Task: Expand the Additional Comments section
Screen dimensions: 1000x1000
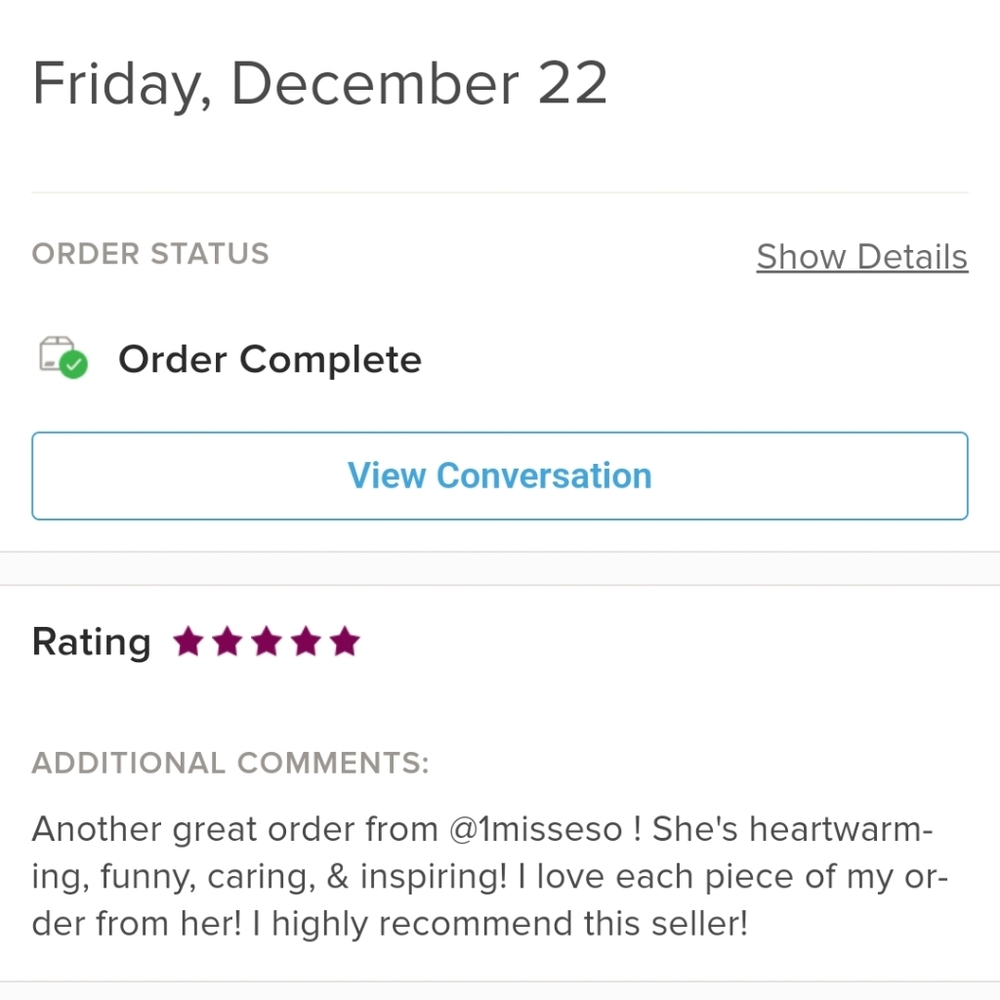Action: (230, 763)
